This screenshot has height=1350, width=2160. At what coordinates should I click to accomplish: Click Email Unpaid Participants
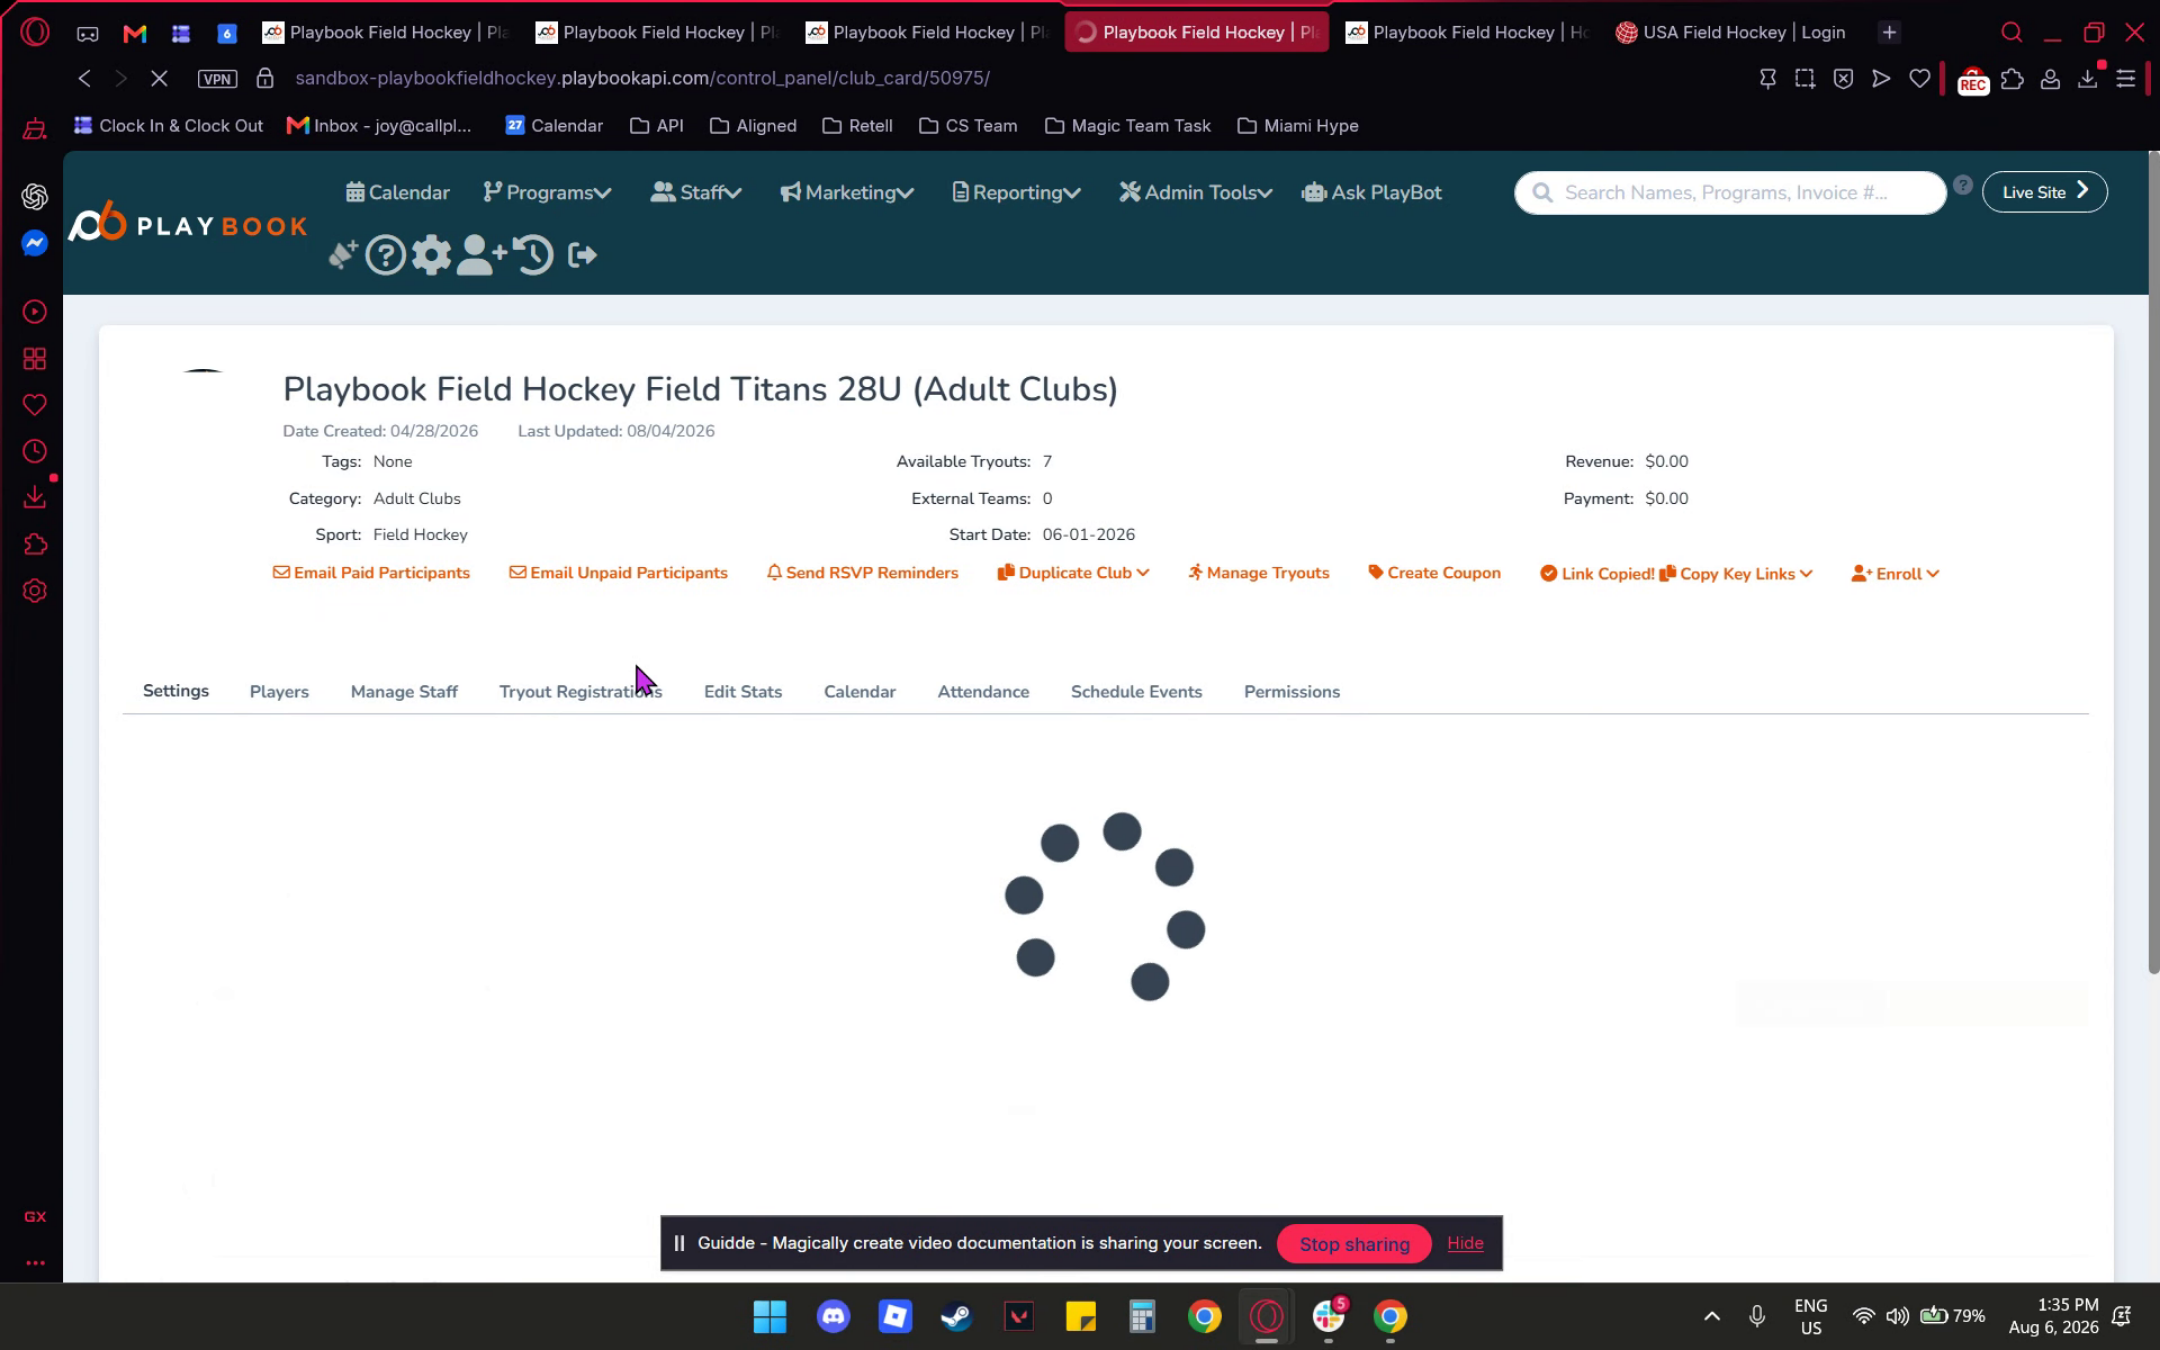[x=618, y=573]
